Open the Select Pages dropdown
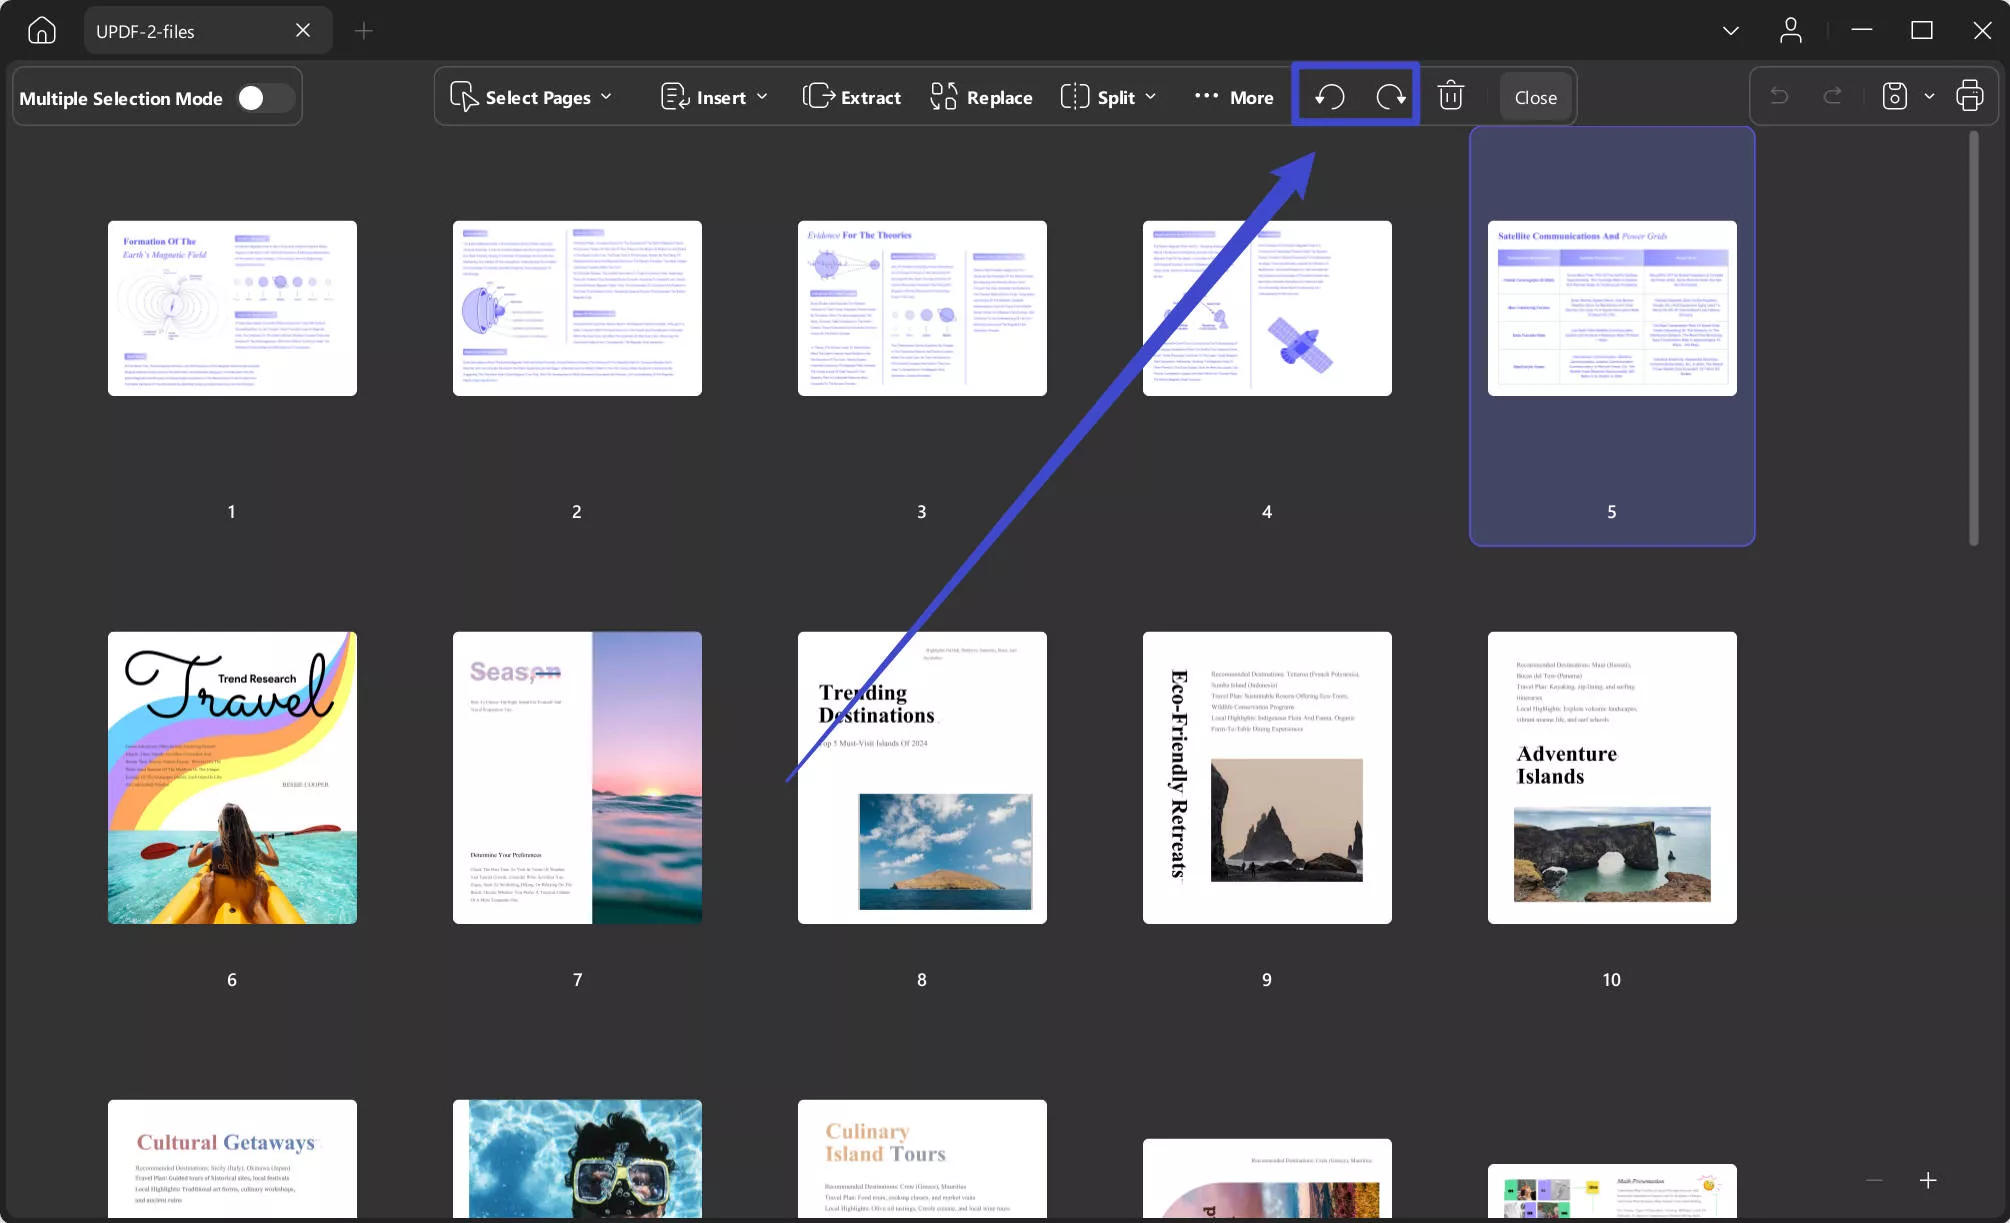 pyautogui.click(x=531, y=97)
